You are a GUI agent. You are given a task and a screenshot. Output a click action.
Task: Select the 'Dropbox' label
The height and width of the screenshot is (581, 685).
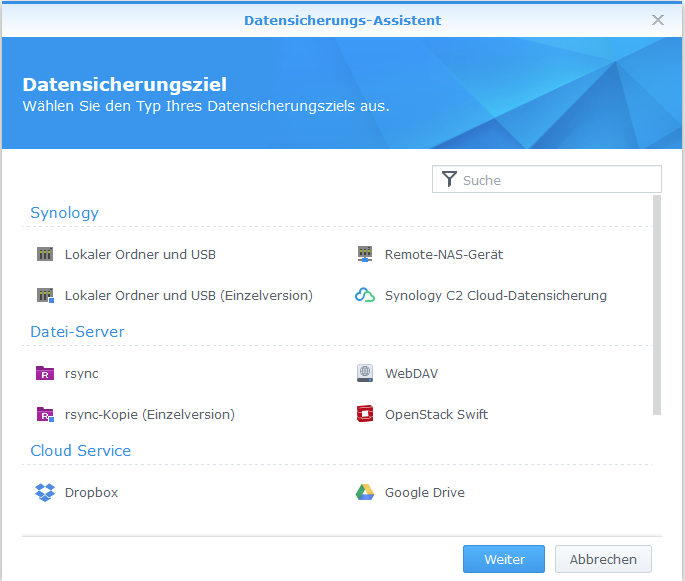point(91,493)
